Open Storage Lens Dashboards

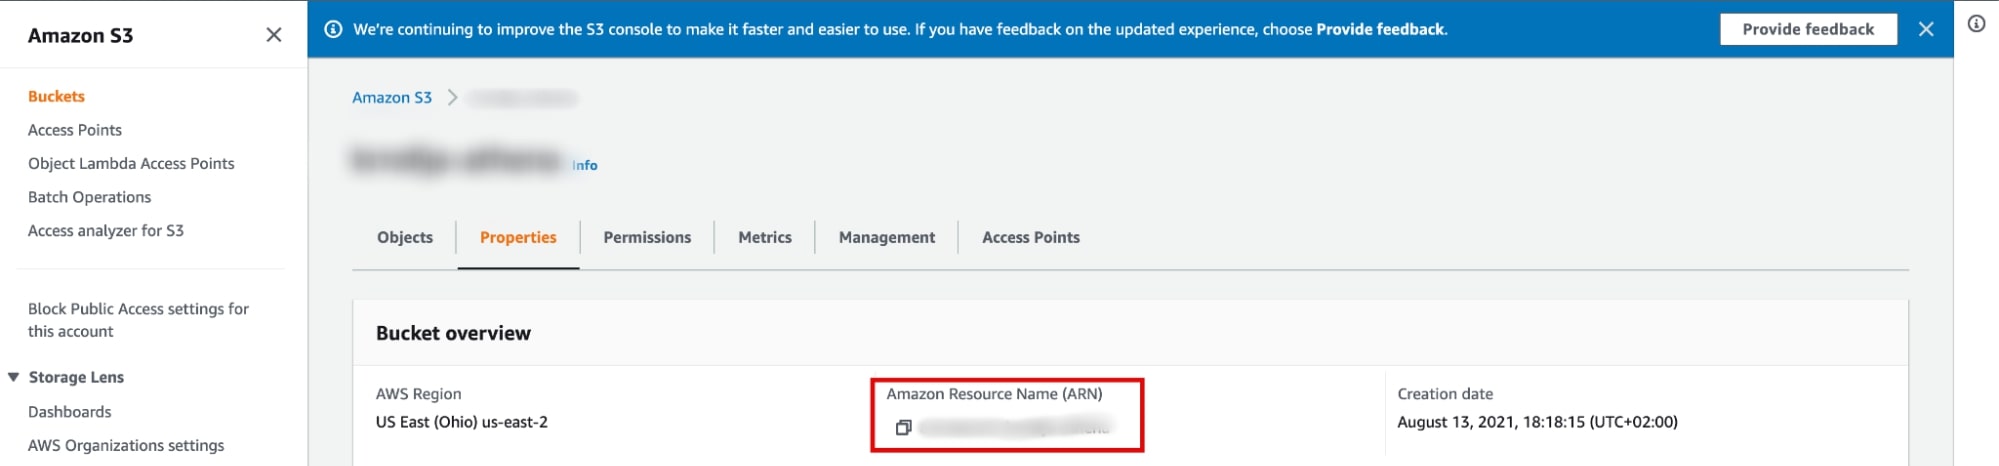(x=70, y=412)
